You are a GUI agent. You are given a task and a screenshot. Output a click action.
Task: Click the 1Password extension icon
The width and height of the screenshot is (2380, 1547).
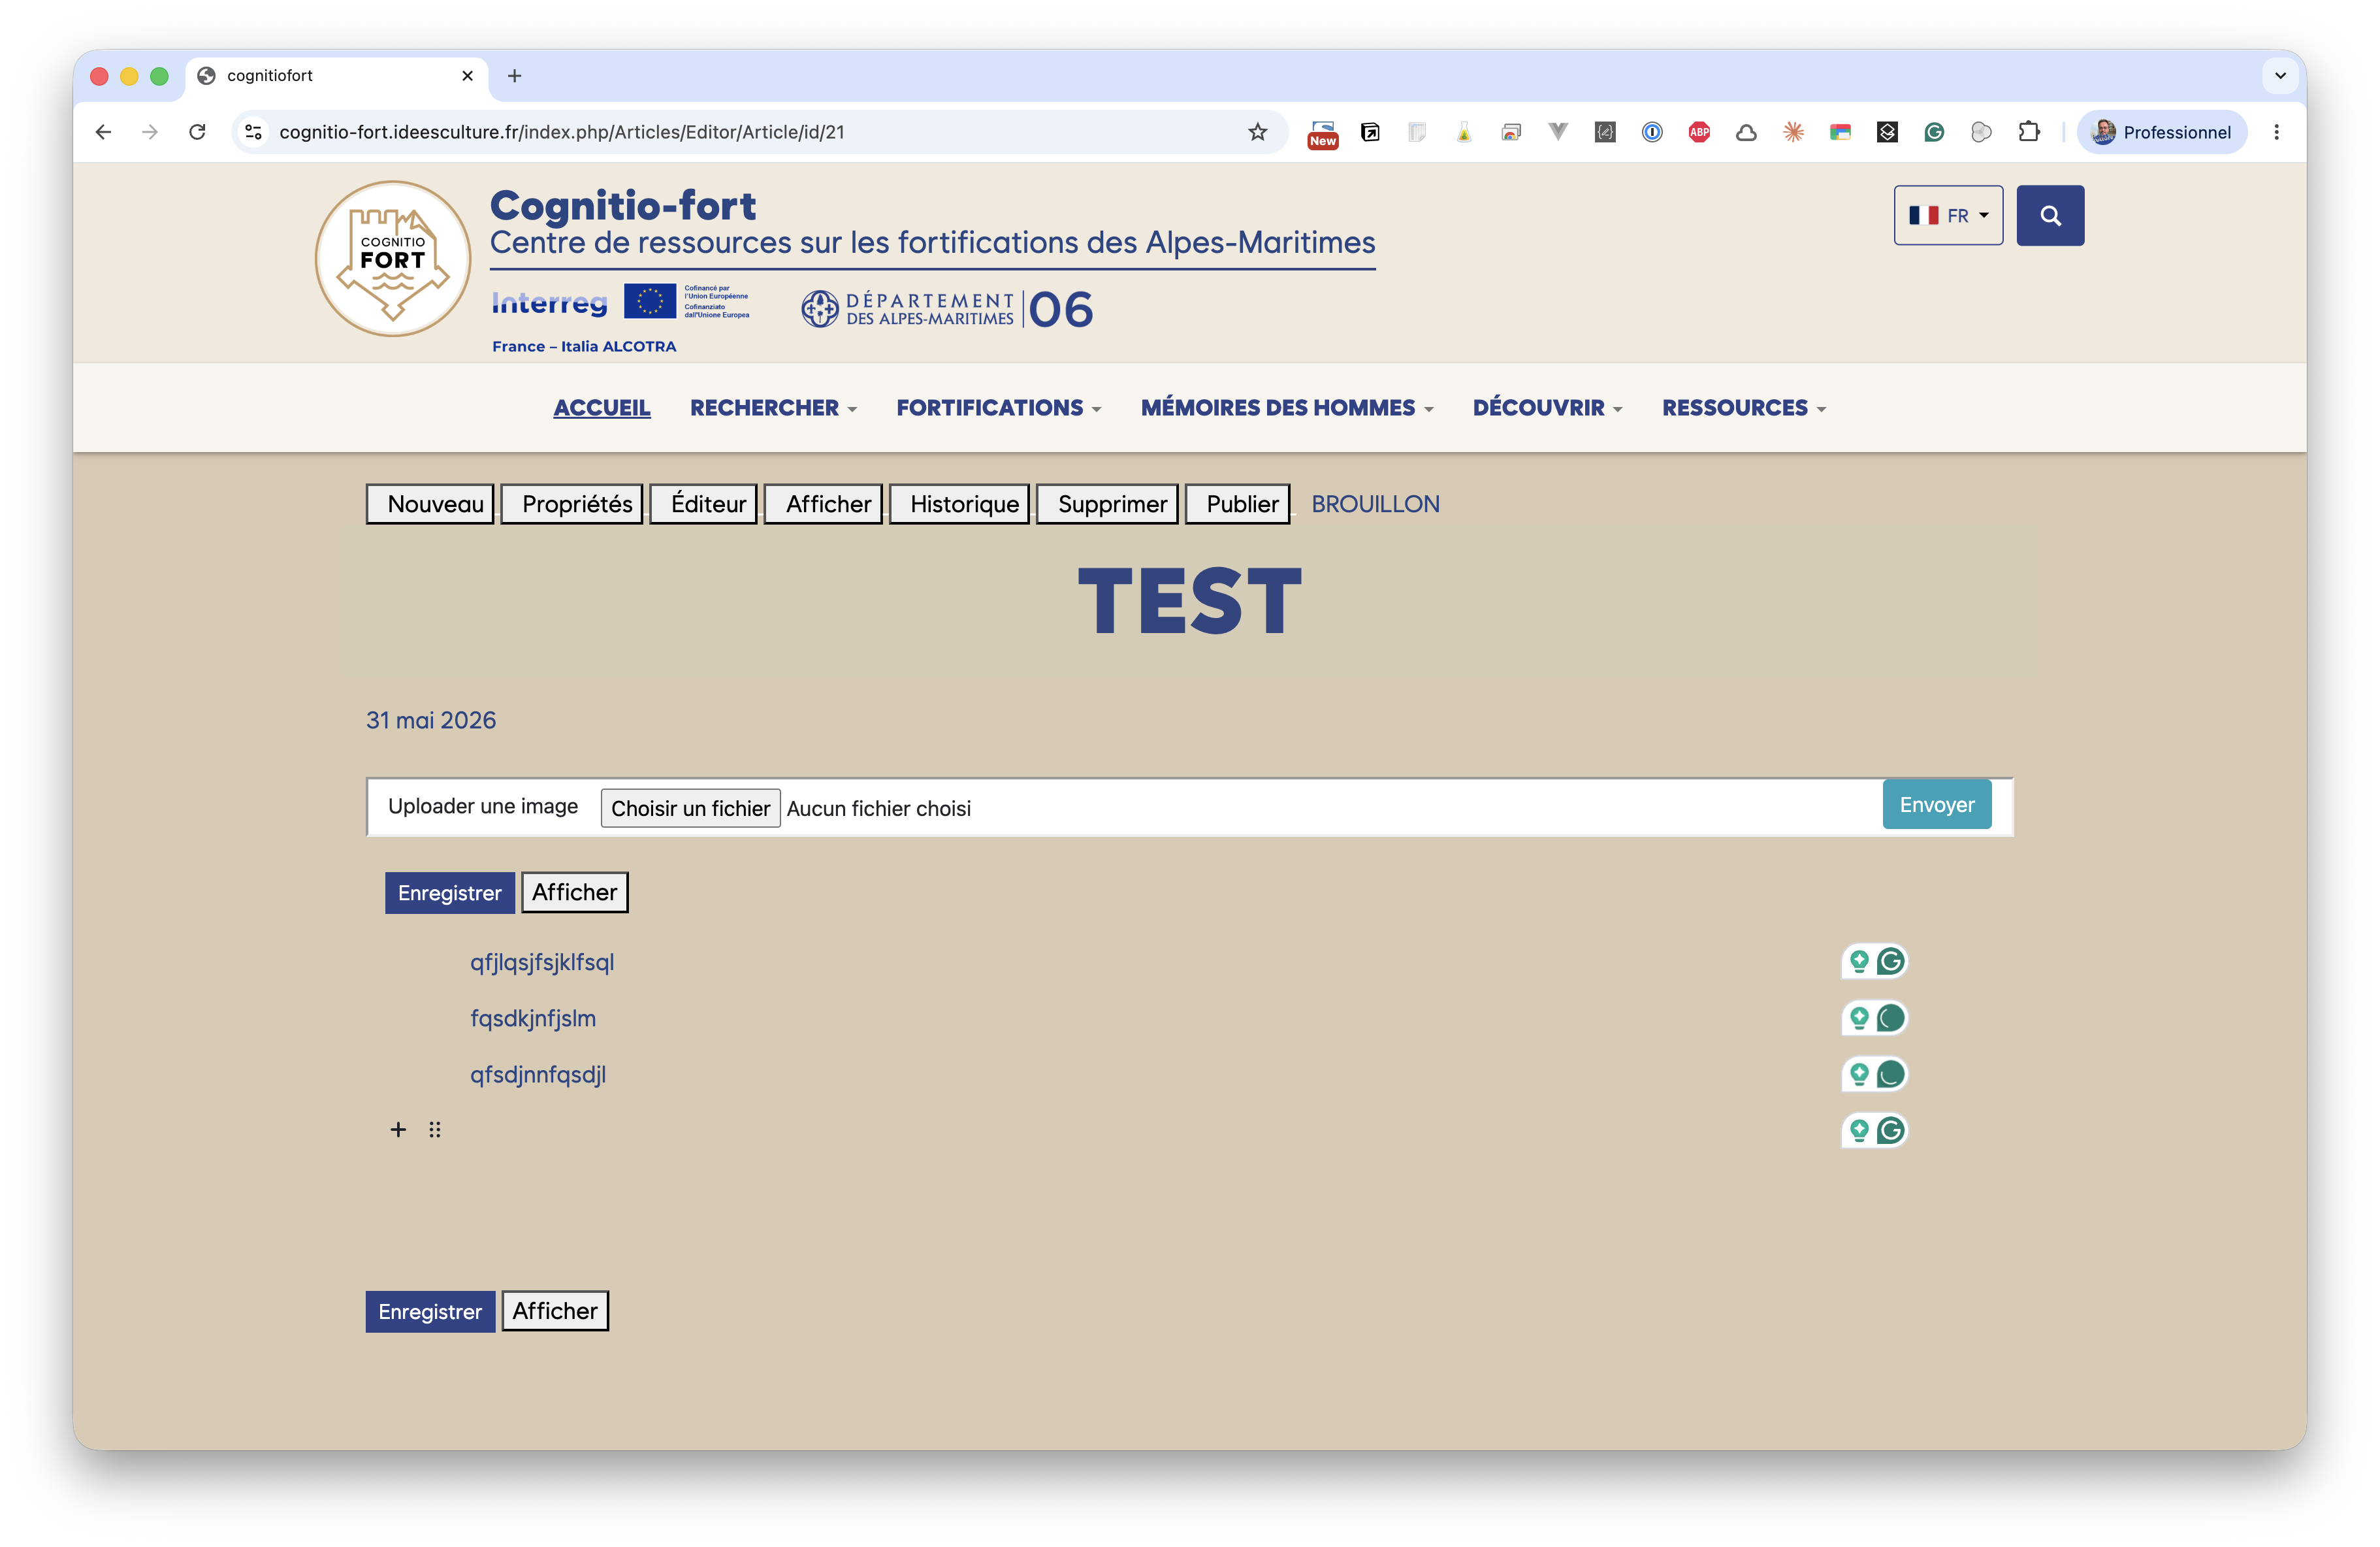pos(1652,132)
